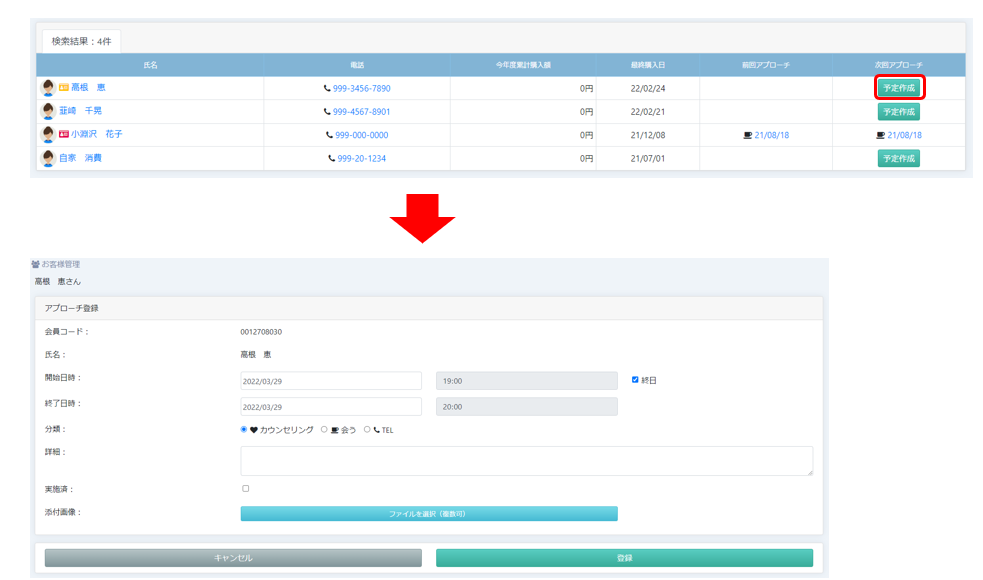983x580 pixels.
Task: Select the 会う radio option
Action: coord(324,430)
